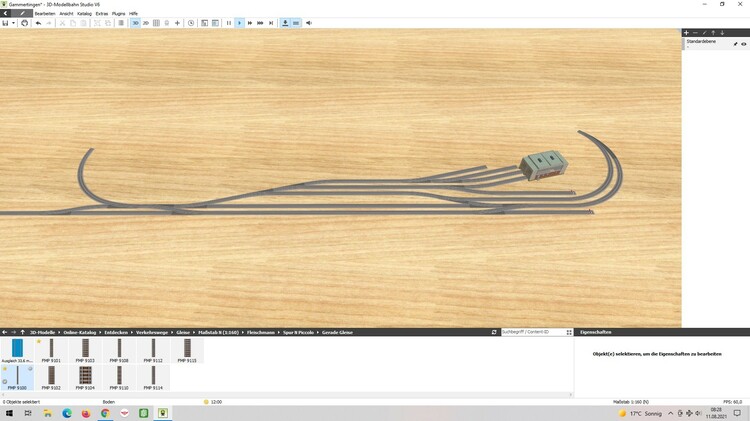This screenshot has height=421, width=750.
Task: Open the Windows Start menu
Action: point(9,413)
